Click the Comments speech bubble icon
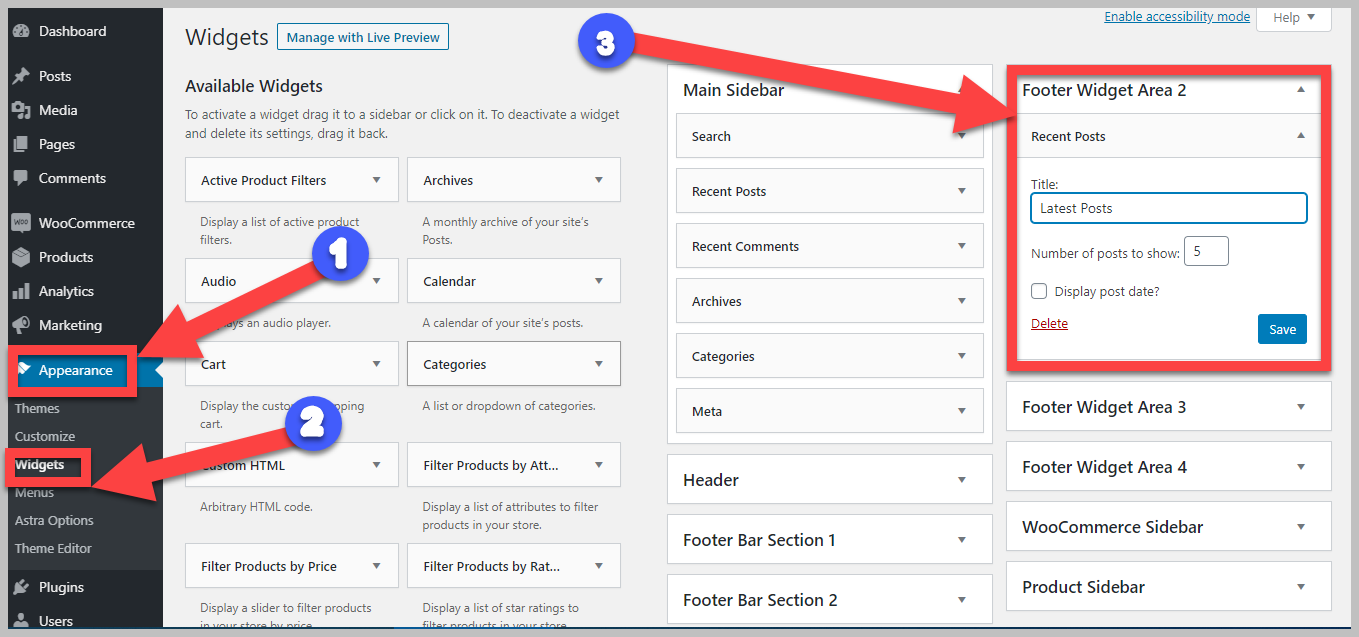Screen dimensions: 1359x637 click(21, 178)
